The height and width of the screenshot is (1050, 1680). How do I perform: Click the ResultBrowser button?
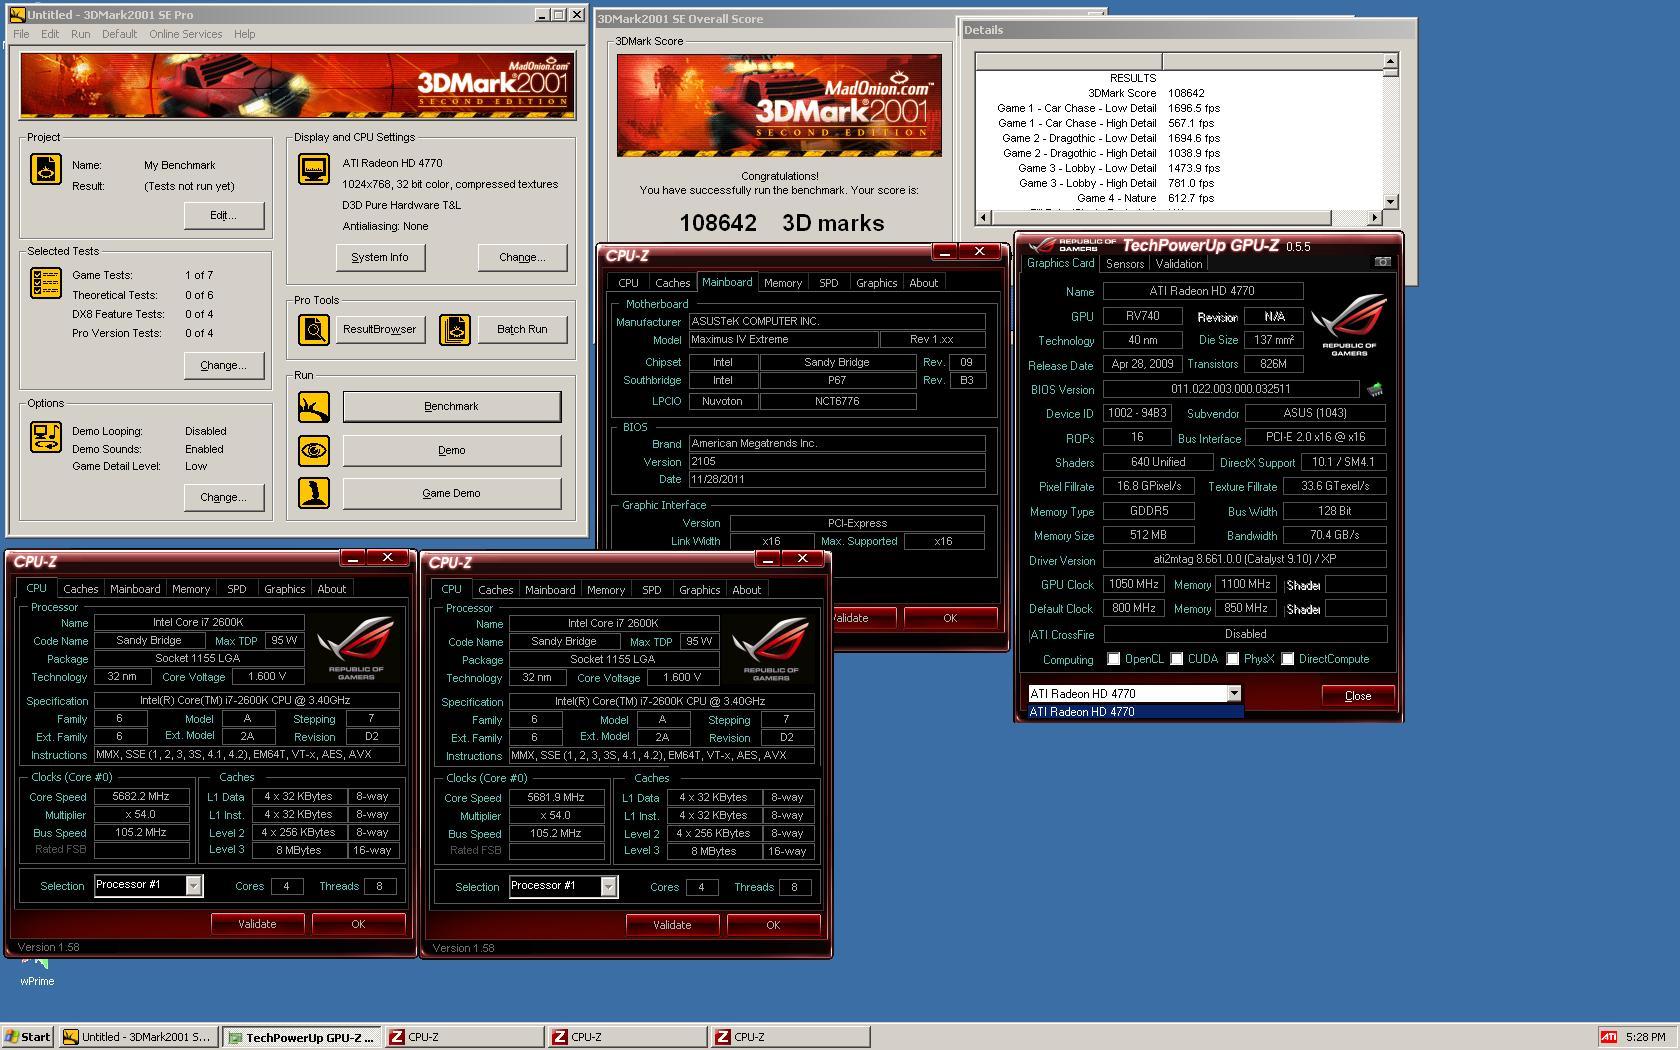[380, 329]
